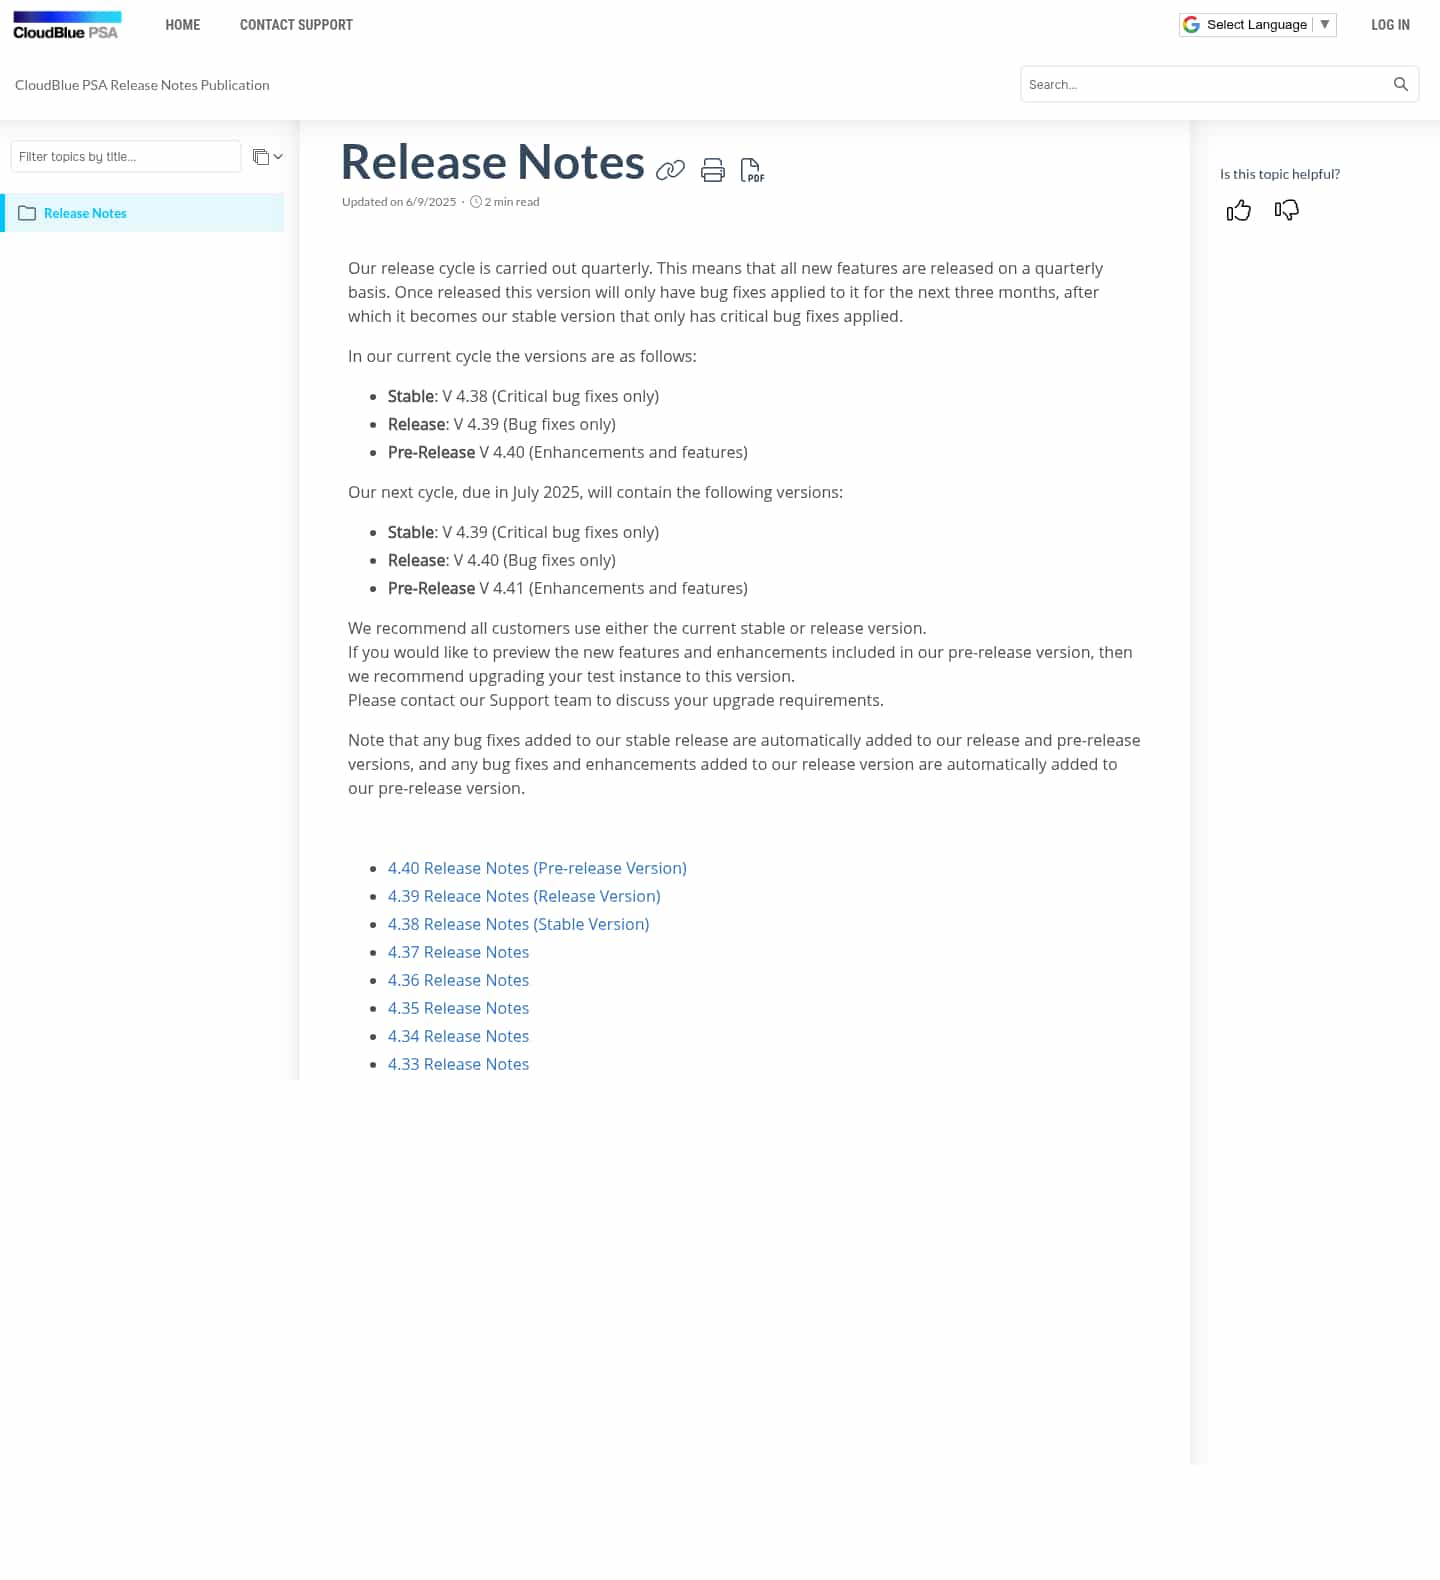
Task: Copy the Release Notes permalink icon
Action: pyautogui.click(x=670, y=170)
